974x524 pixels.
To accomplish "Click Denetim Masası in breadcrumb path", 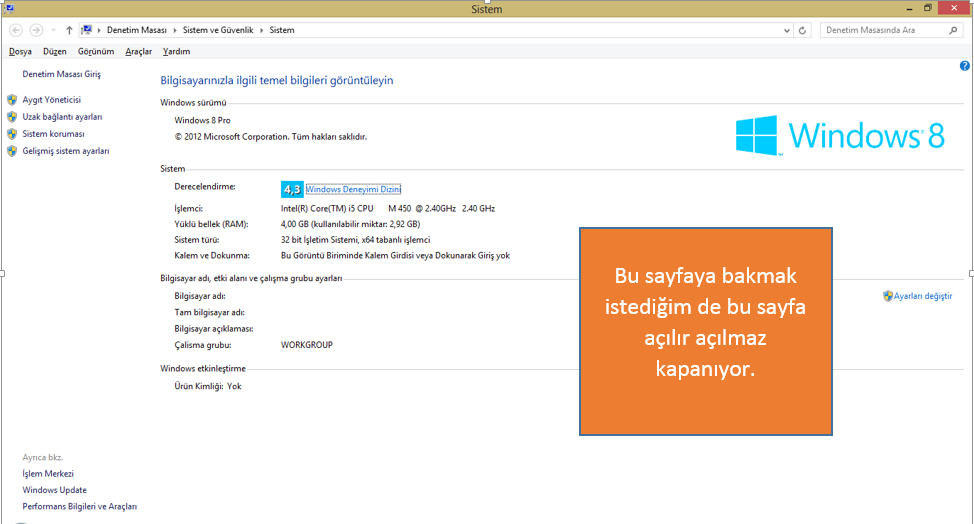I will (x=137, y=30).
